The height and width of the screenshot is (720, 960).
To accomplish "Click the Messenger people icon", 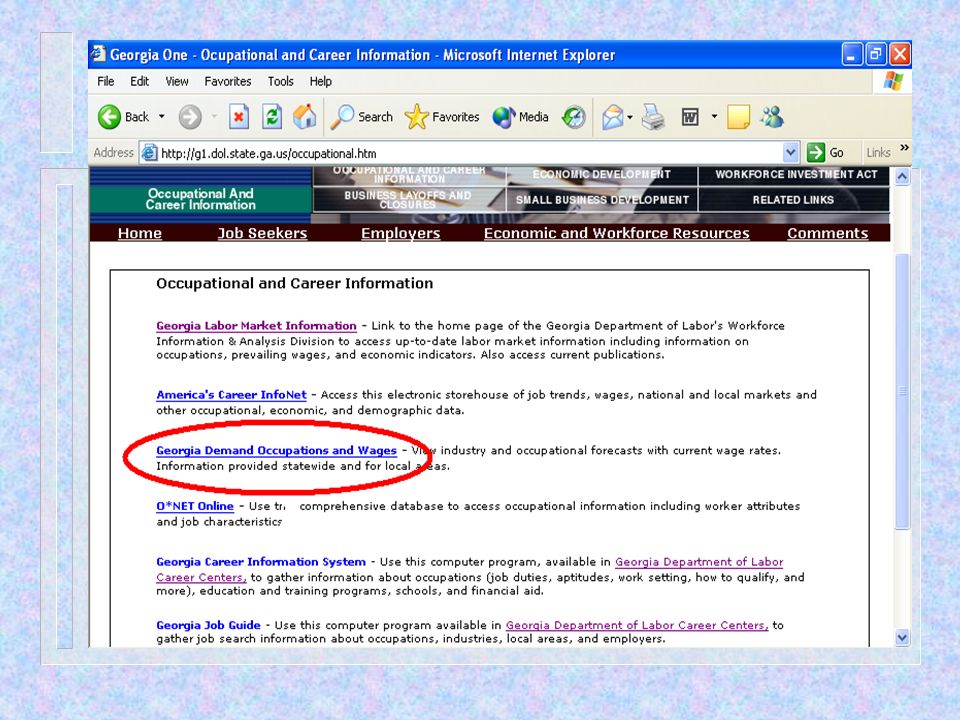I will pos(771,116).
